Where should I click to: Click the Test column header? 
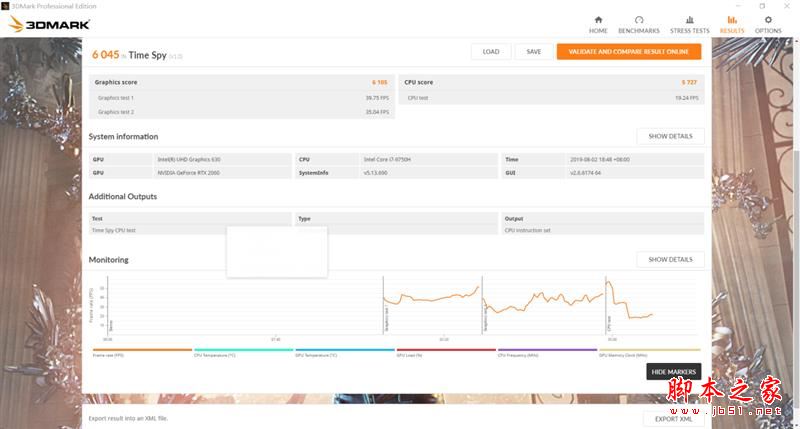click(97, 219)
